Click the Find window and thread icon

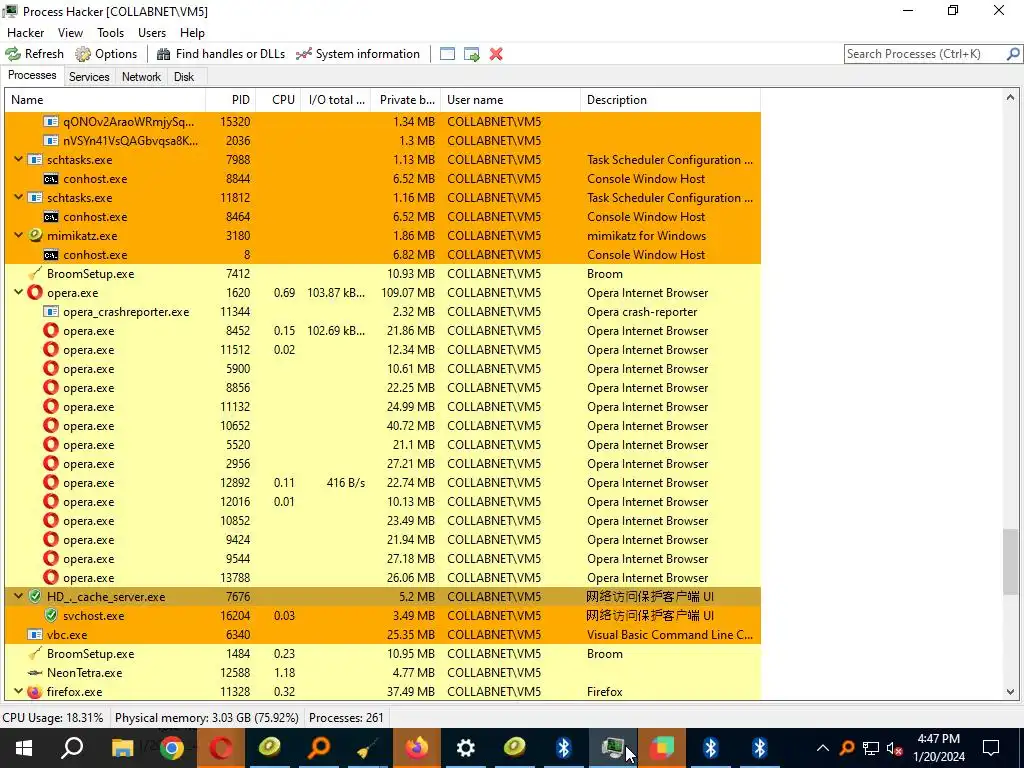click(472, 54)
